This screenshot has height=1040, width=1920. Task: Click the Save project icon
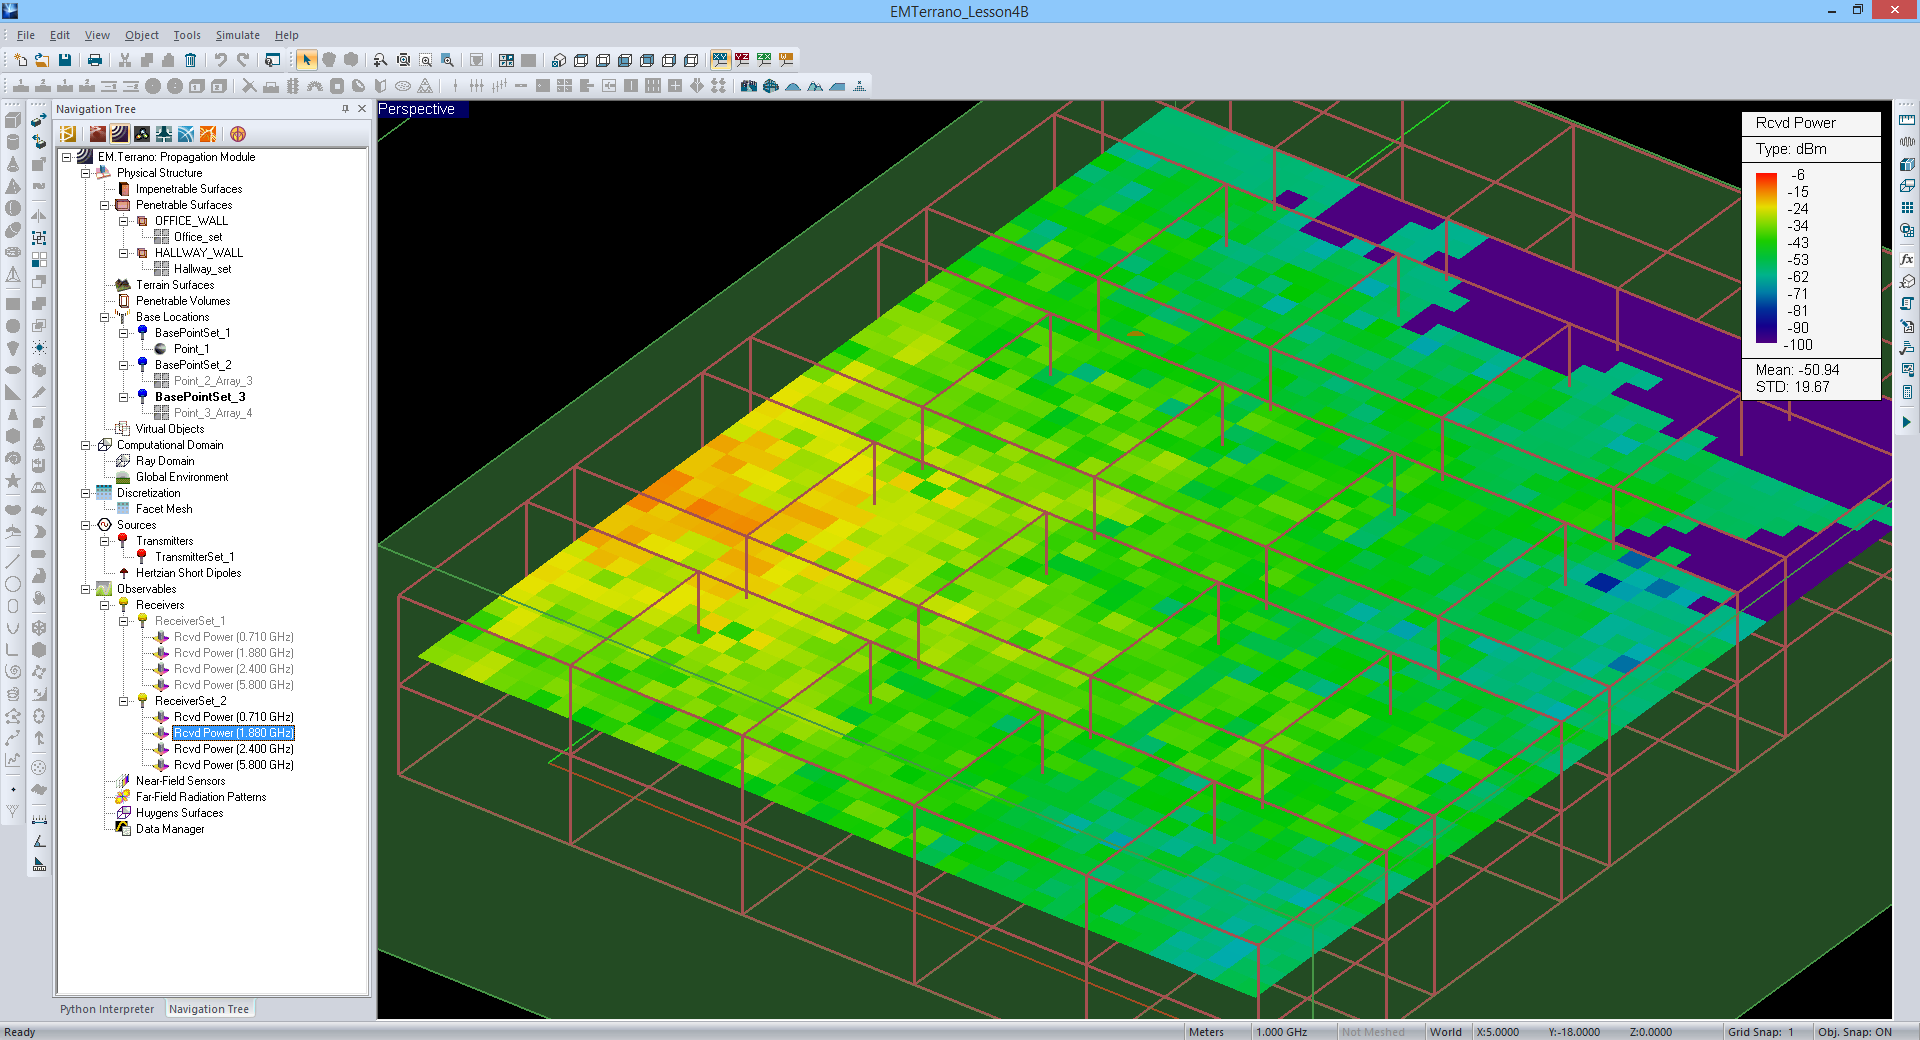pyautogui.click(x=65, y=60)
